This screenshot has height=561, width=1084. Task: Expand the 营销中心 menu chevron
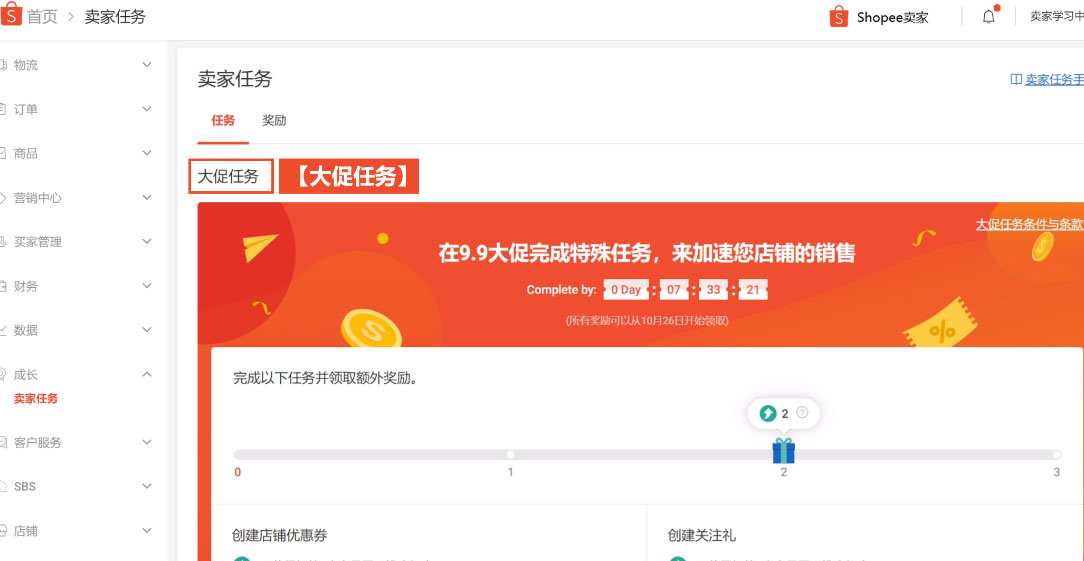[x=147, y=198]
